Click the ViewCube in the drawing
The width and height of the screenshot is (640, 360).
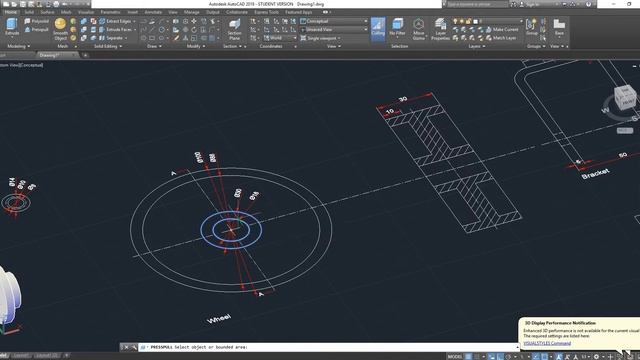(x=624, y=98)
